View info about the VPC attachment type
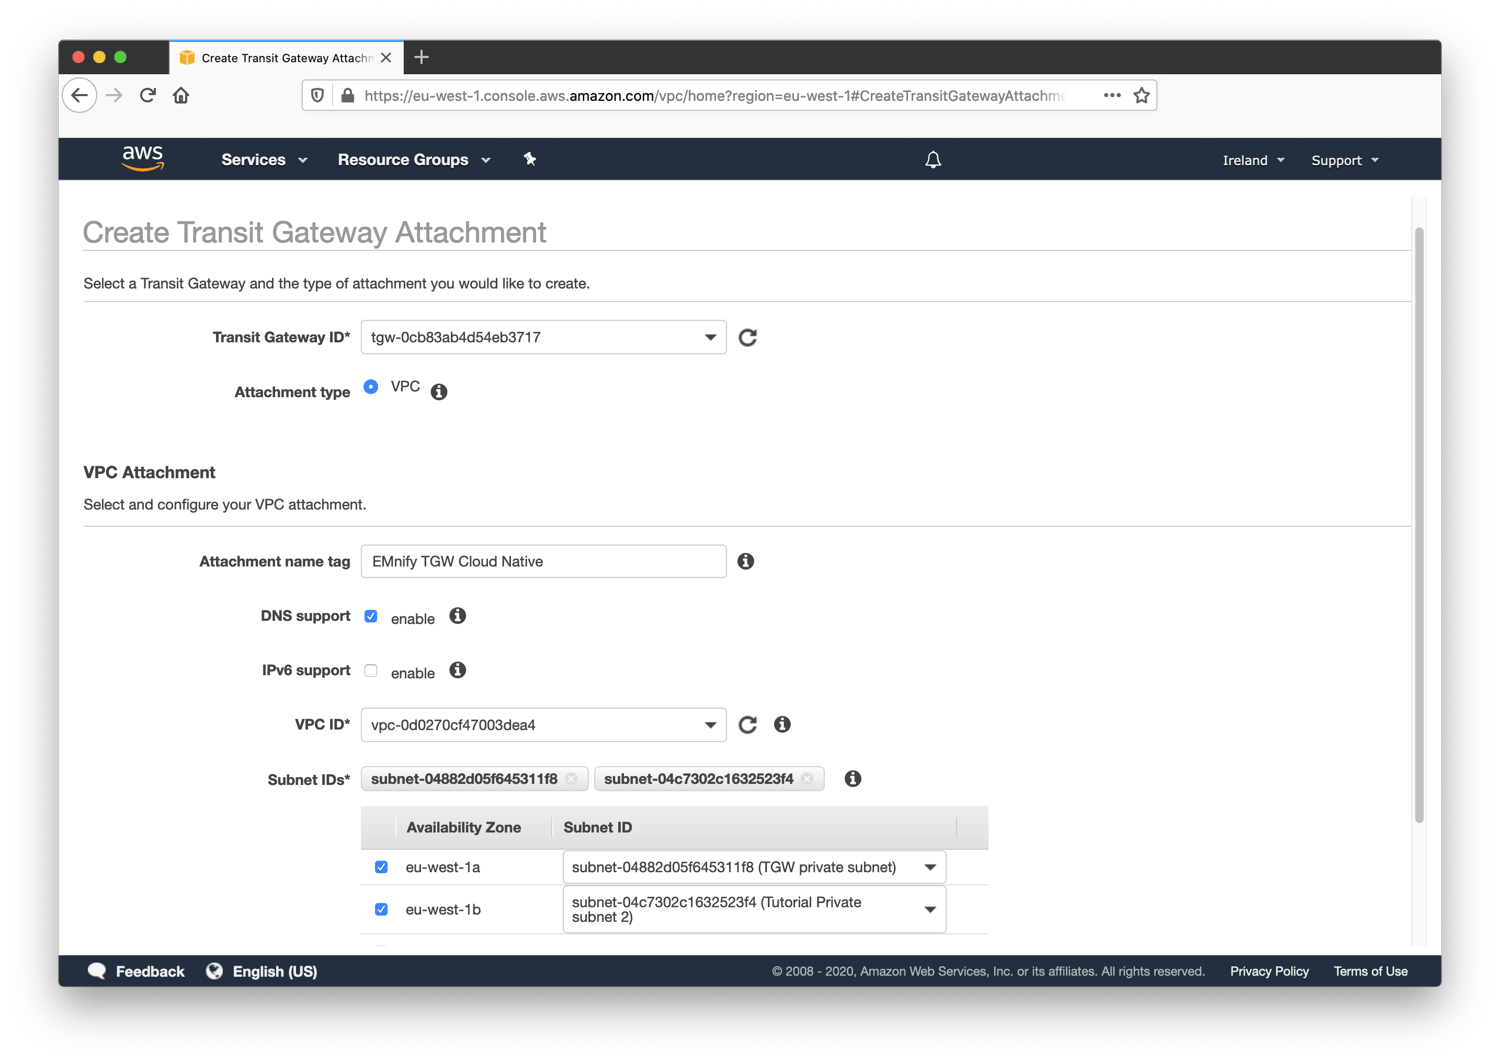1500x1064 pixels. click(438, 392)
